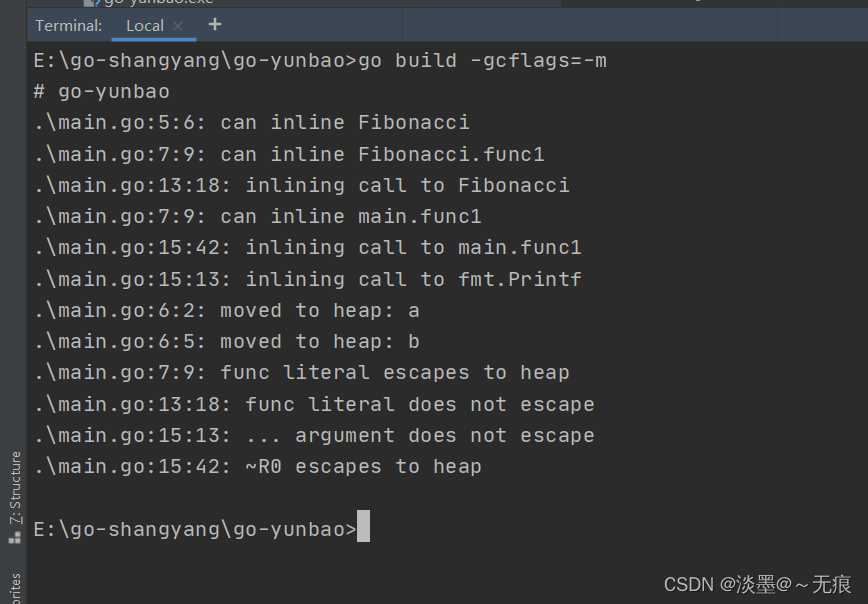868x604 pixels.
Task: Open main.go:15:13 argument does not escape line
Action: click(x=133, y=435)
